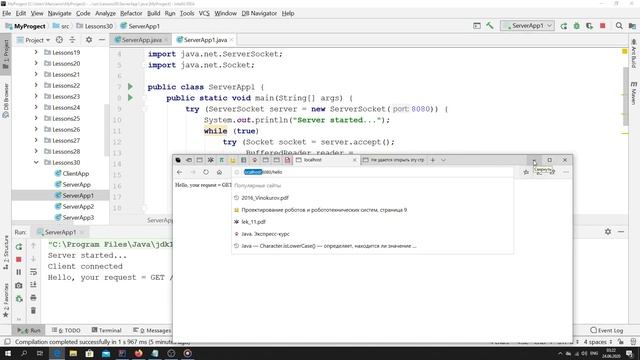
Task: Open the TODO tool window tab
Action: [x=66, y=330]
